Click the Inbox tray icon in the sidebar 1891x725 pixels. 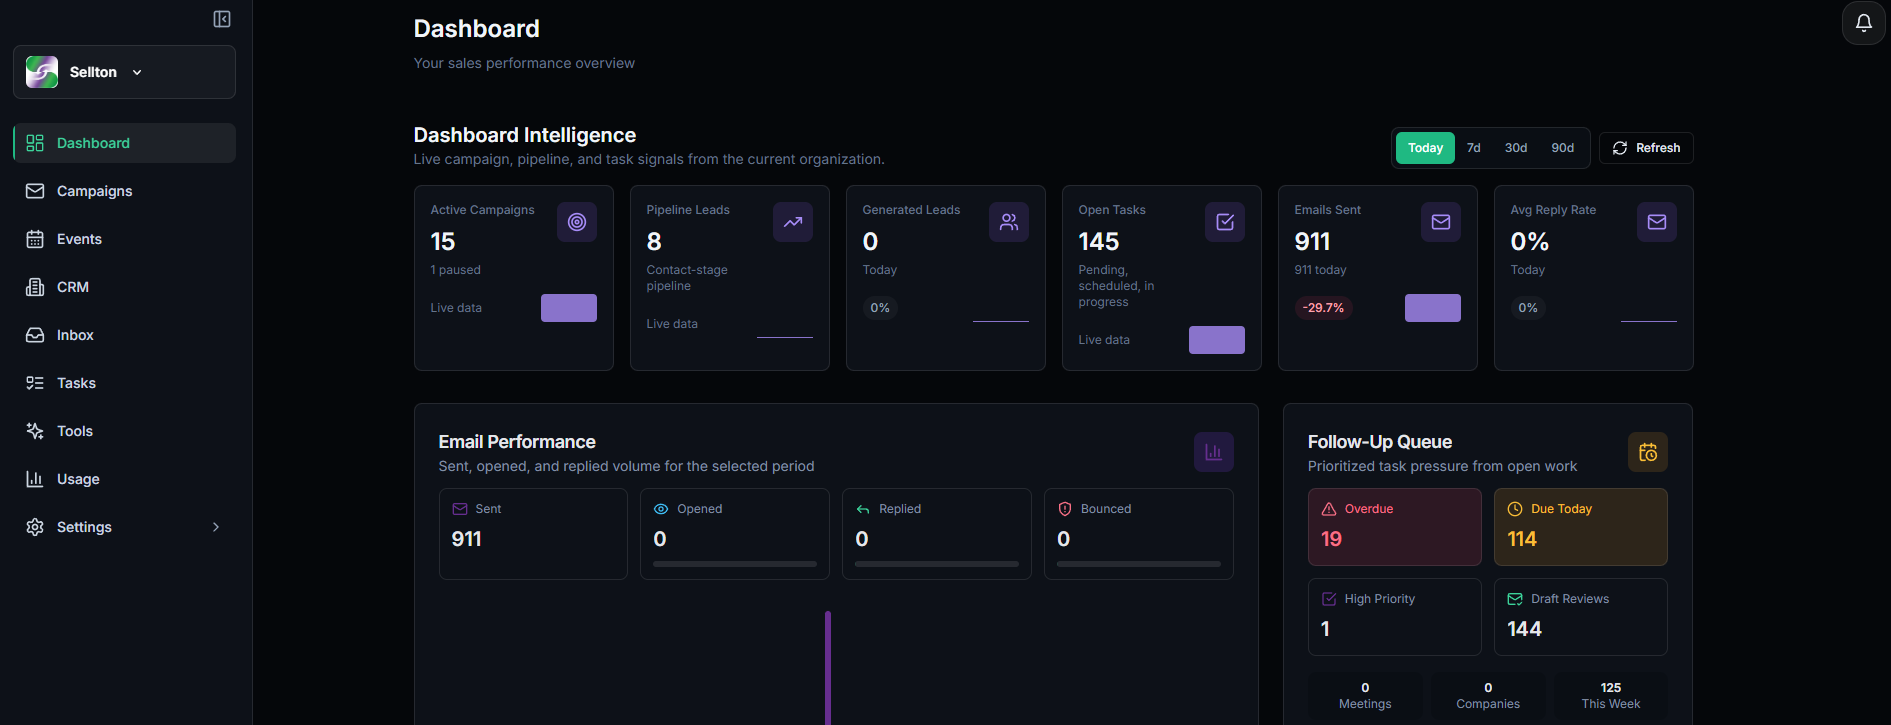[35, 335]
